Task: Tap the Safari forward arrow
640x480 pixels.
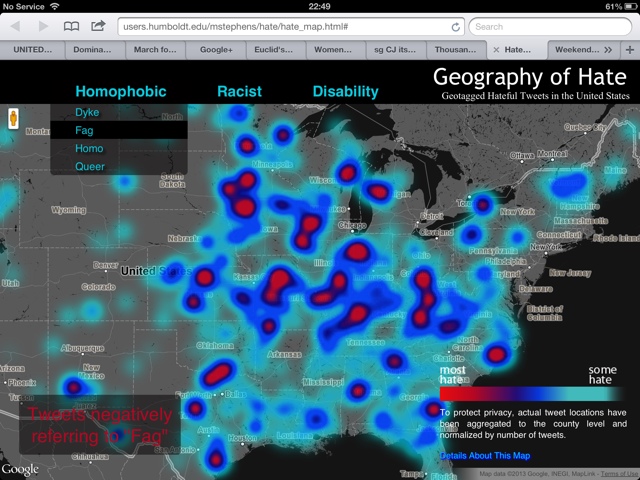Action: coord(43,27)
